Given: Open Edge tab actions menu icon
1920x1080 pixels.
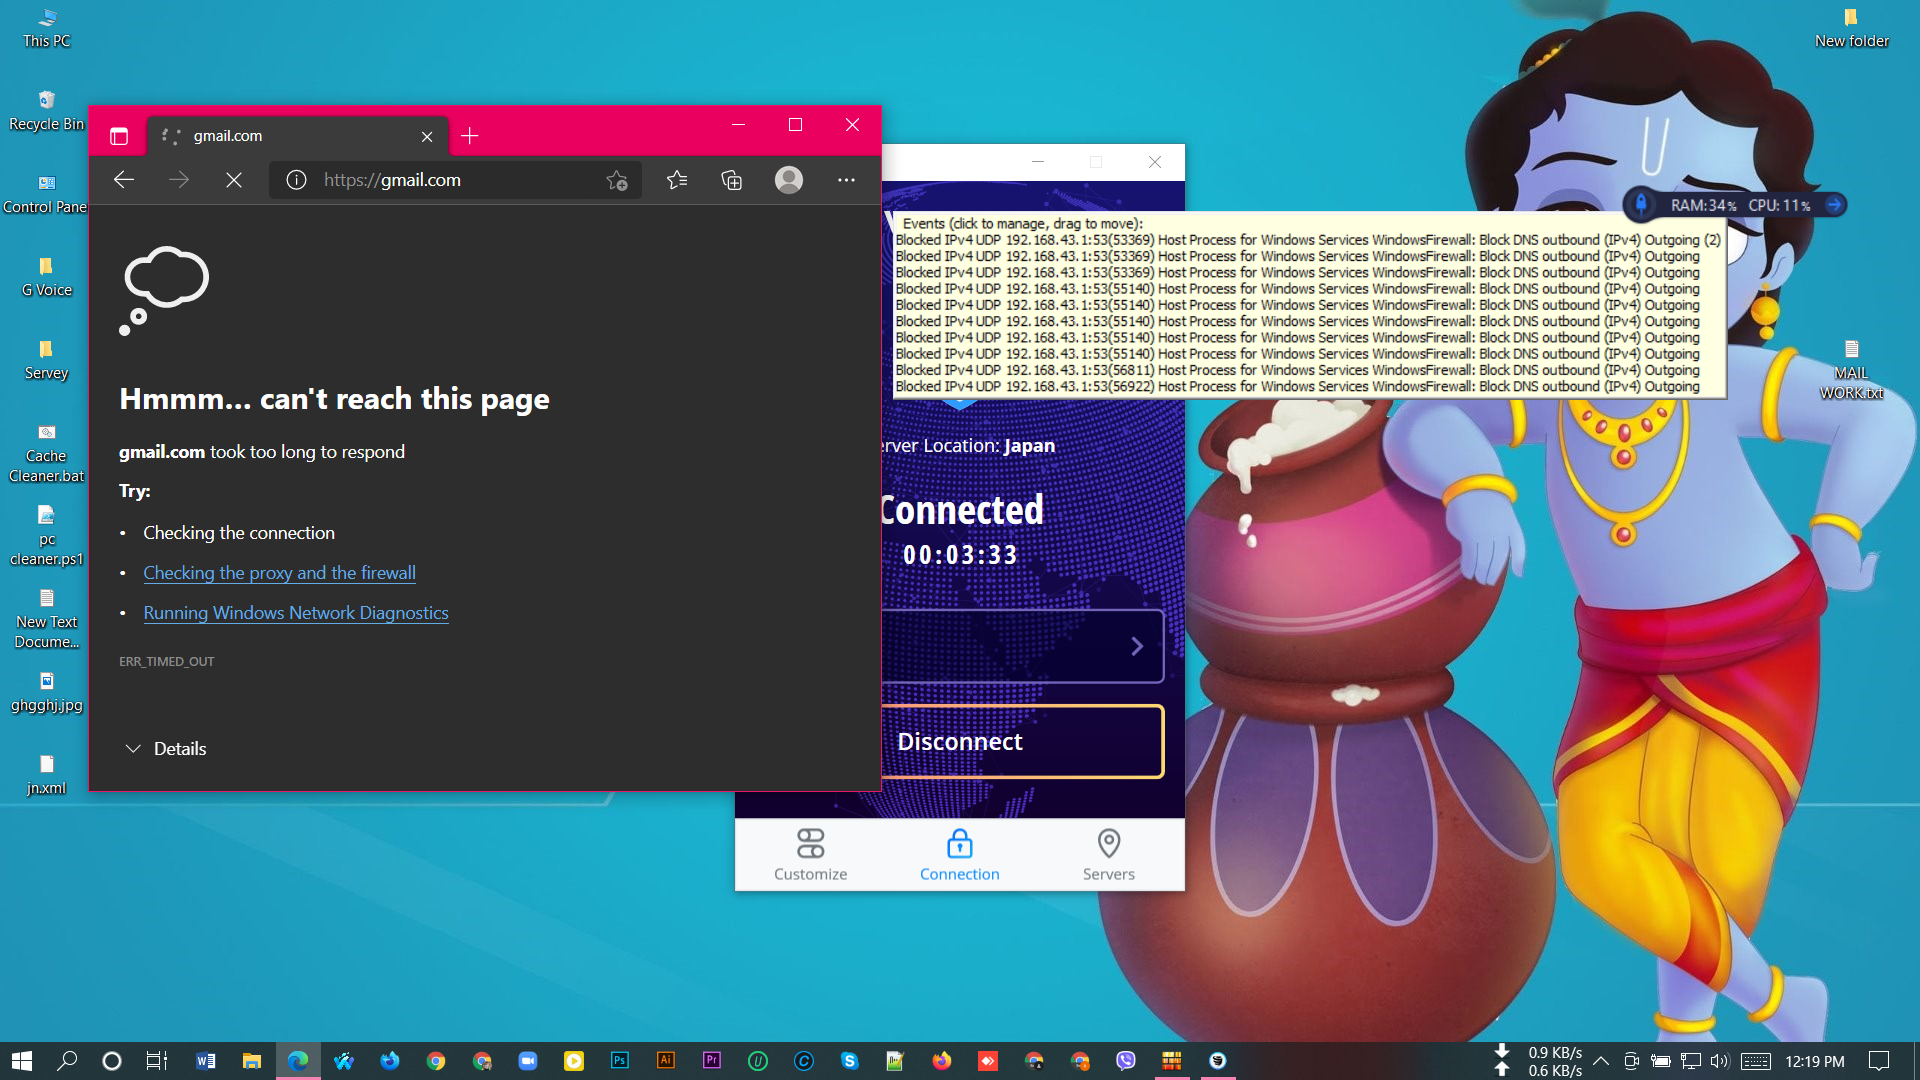Looking at the screenshot, I should tap(119, 136).
